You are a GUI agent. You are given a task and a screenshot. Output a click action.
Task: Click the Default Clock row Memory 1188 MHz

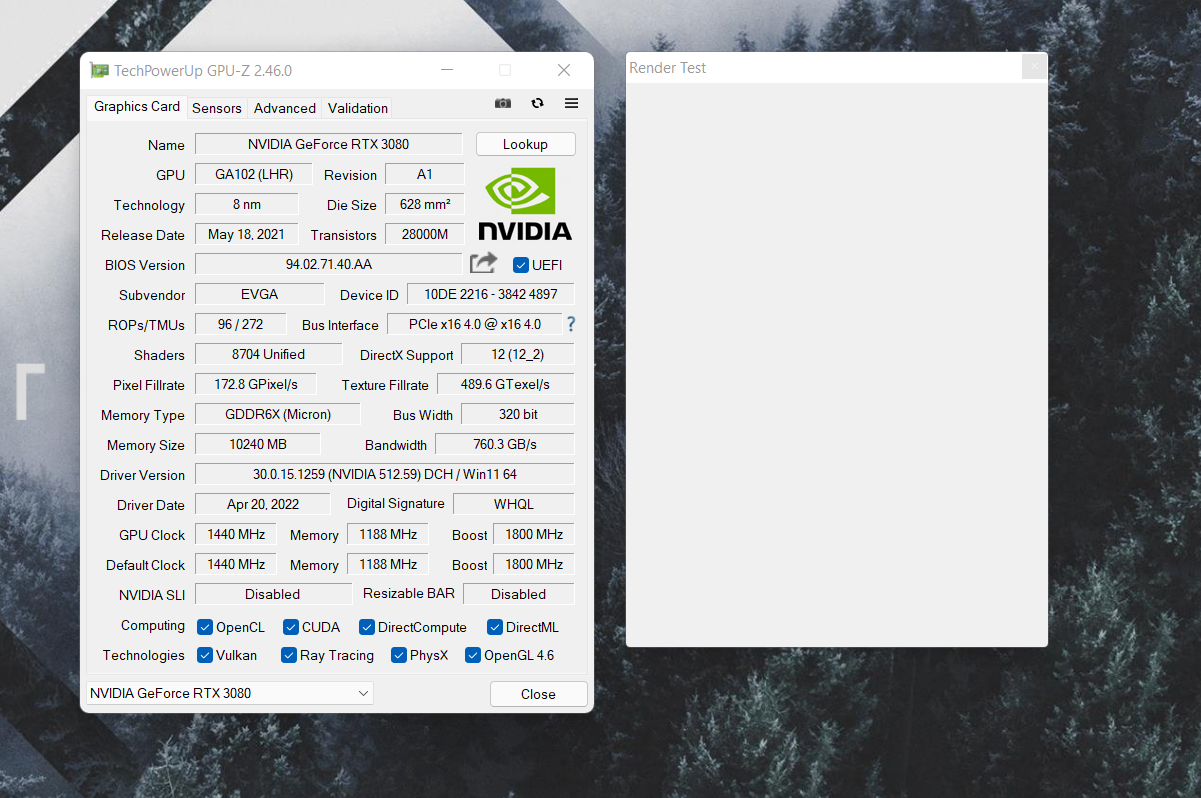coord(388,564)
